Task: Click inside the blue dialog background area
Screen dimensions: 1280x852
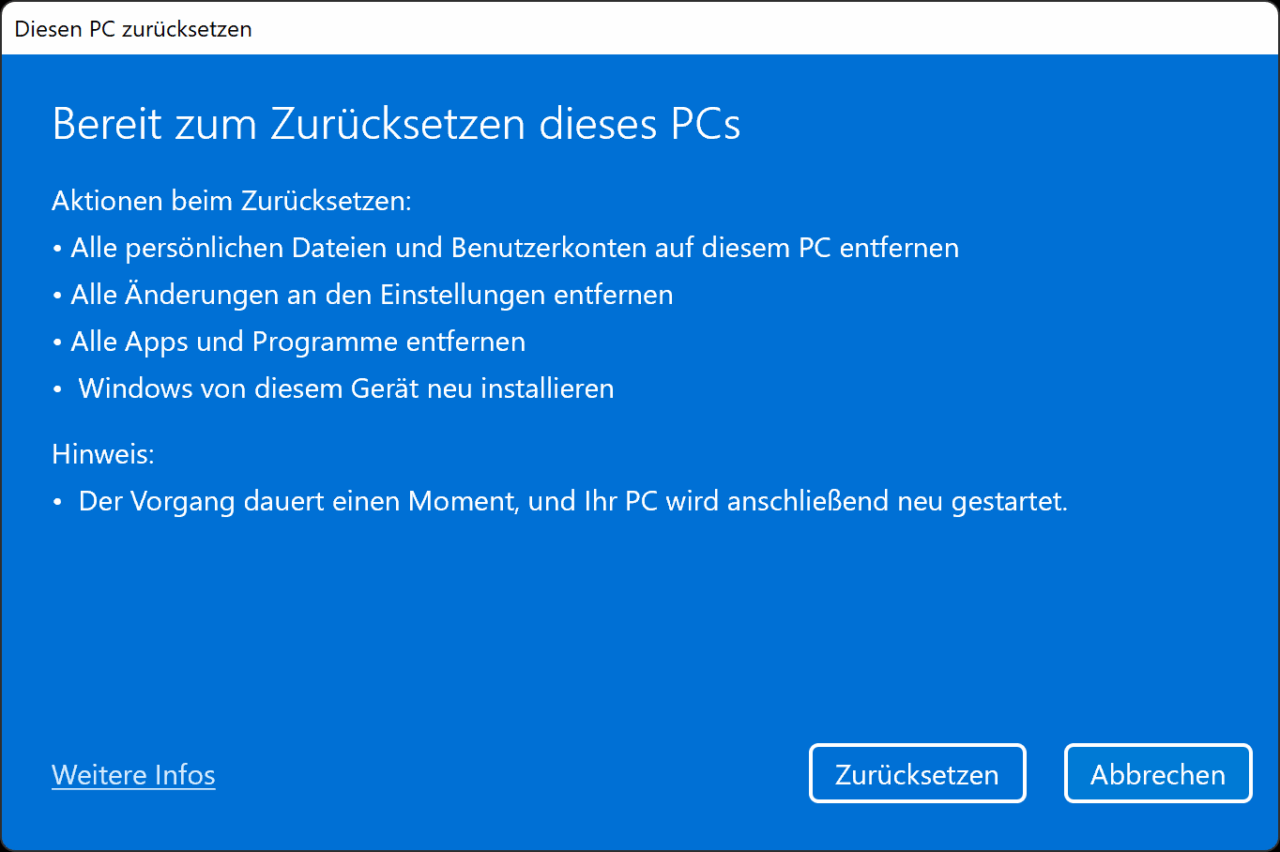Action: coord(640,620)
